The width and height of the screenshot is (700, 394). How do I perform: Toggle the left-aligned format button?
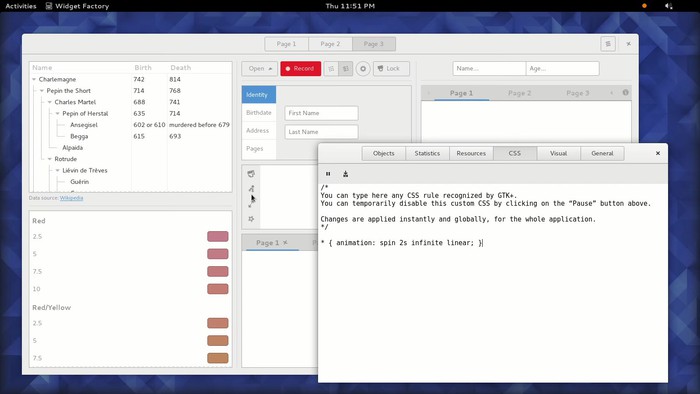tap(331, 69)
